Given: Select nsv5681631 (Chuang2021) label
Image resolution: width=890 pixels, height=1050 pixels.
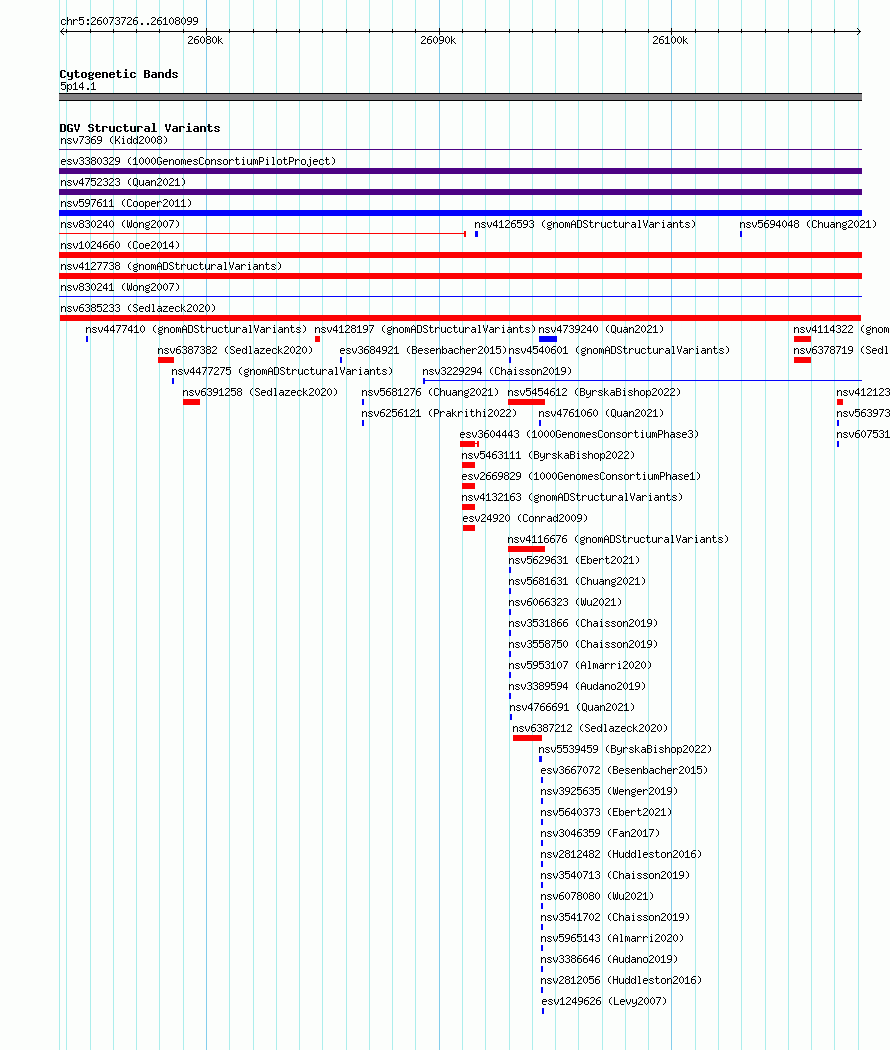Looking at the screenshot, I should pos(577,582).
